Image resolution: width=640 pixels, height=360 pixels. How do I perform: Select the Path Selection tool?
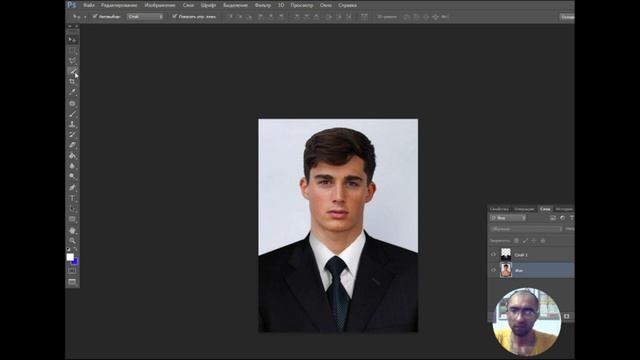(72, 209)
